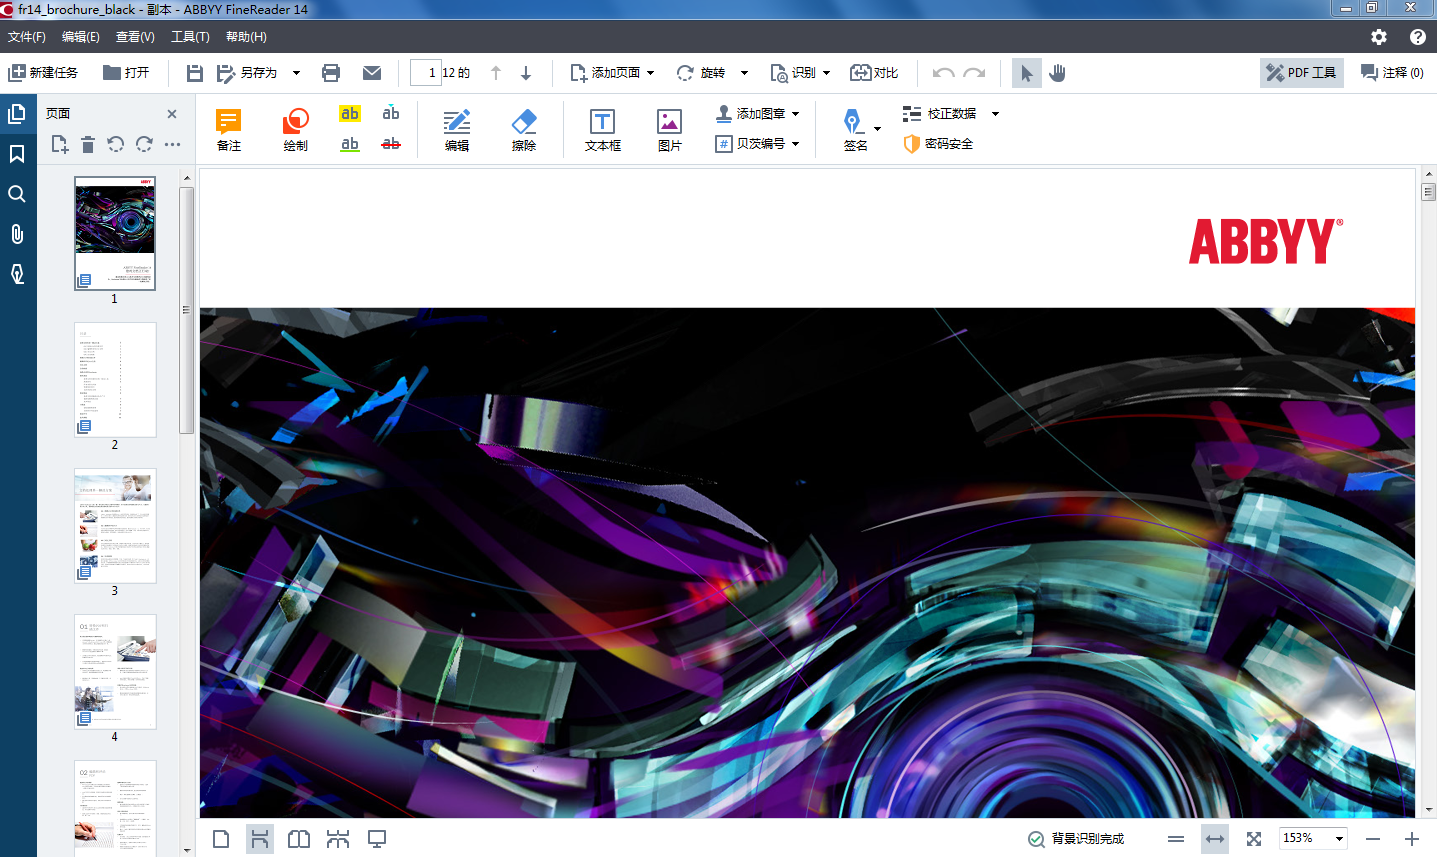Click the 文本框 (text box) tool

click(x=602, y=123)
